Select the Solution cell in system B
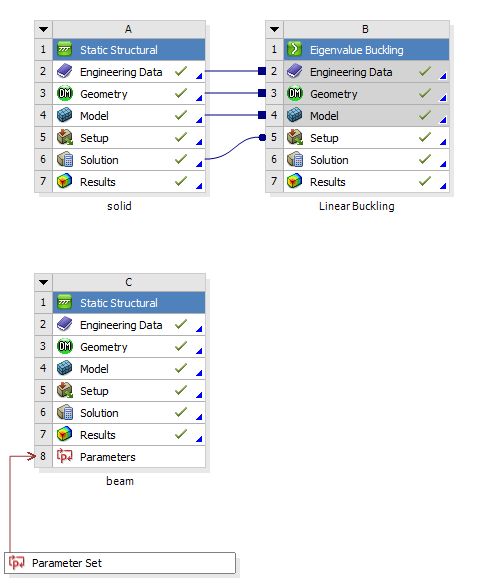This screenshot has width=489, height=584. pos(366,159)
